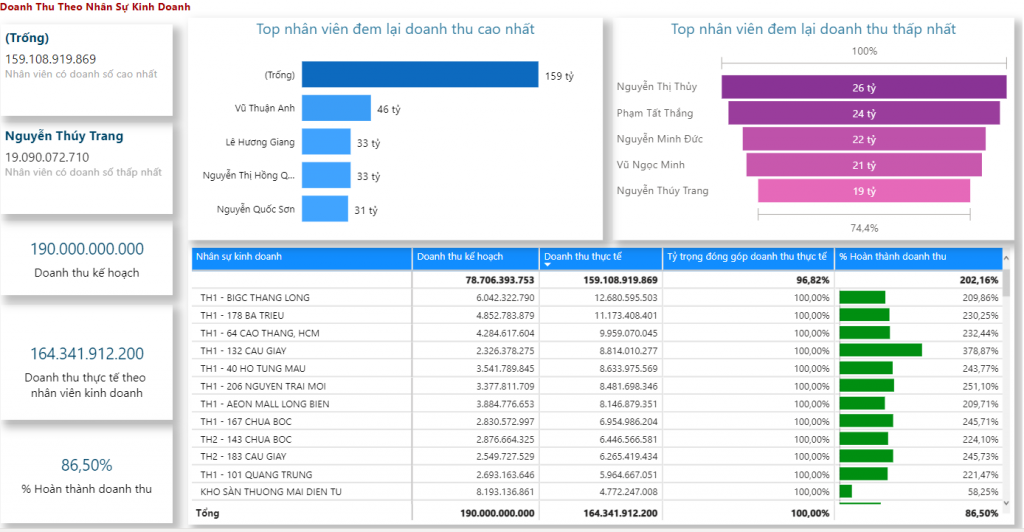1024x532 pixels.
Task: Select row TH2 - 183 CAU GIAY
Action: pyautogui.click(x=597, y=456)
